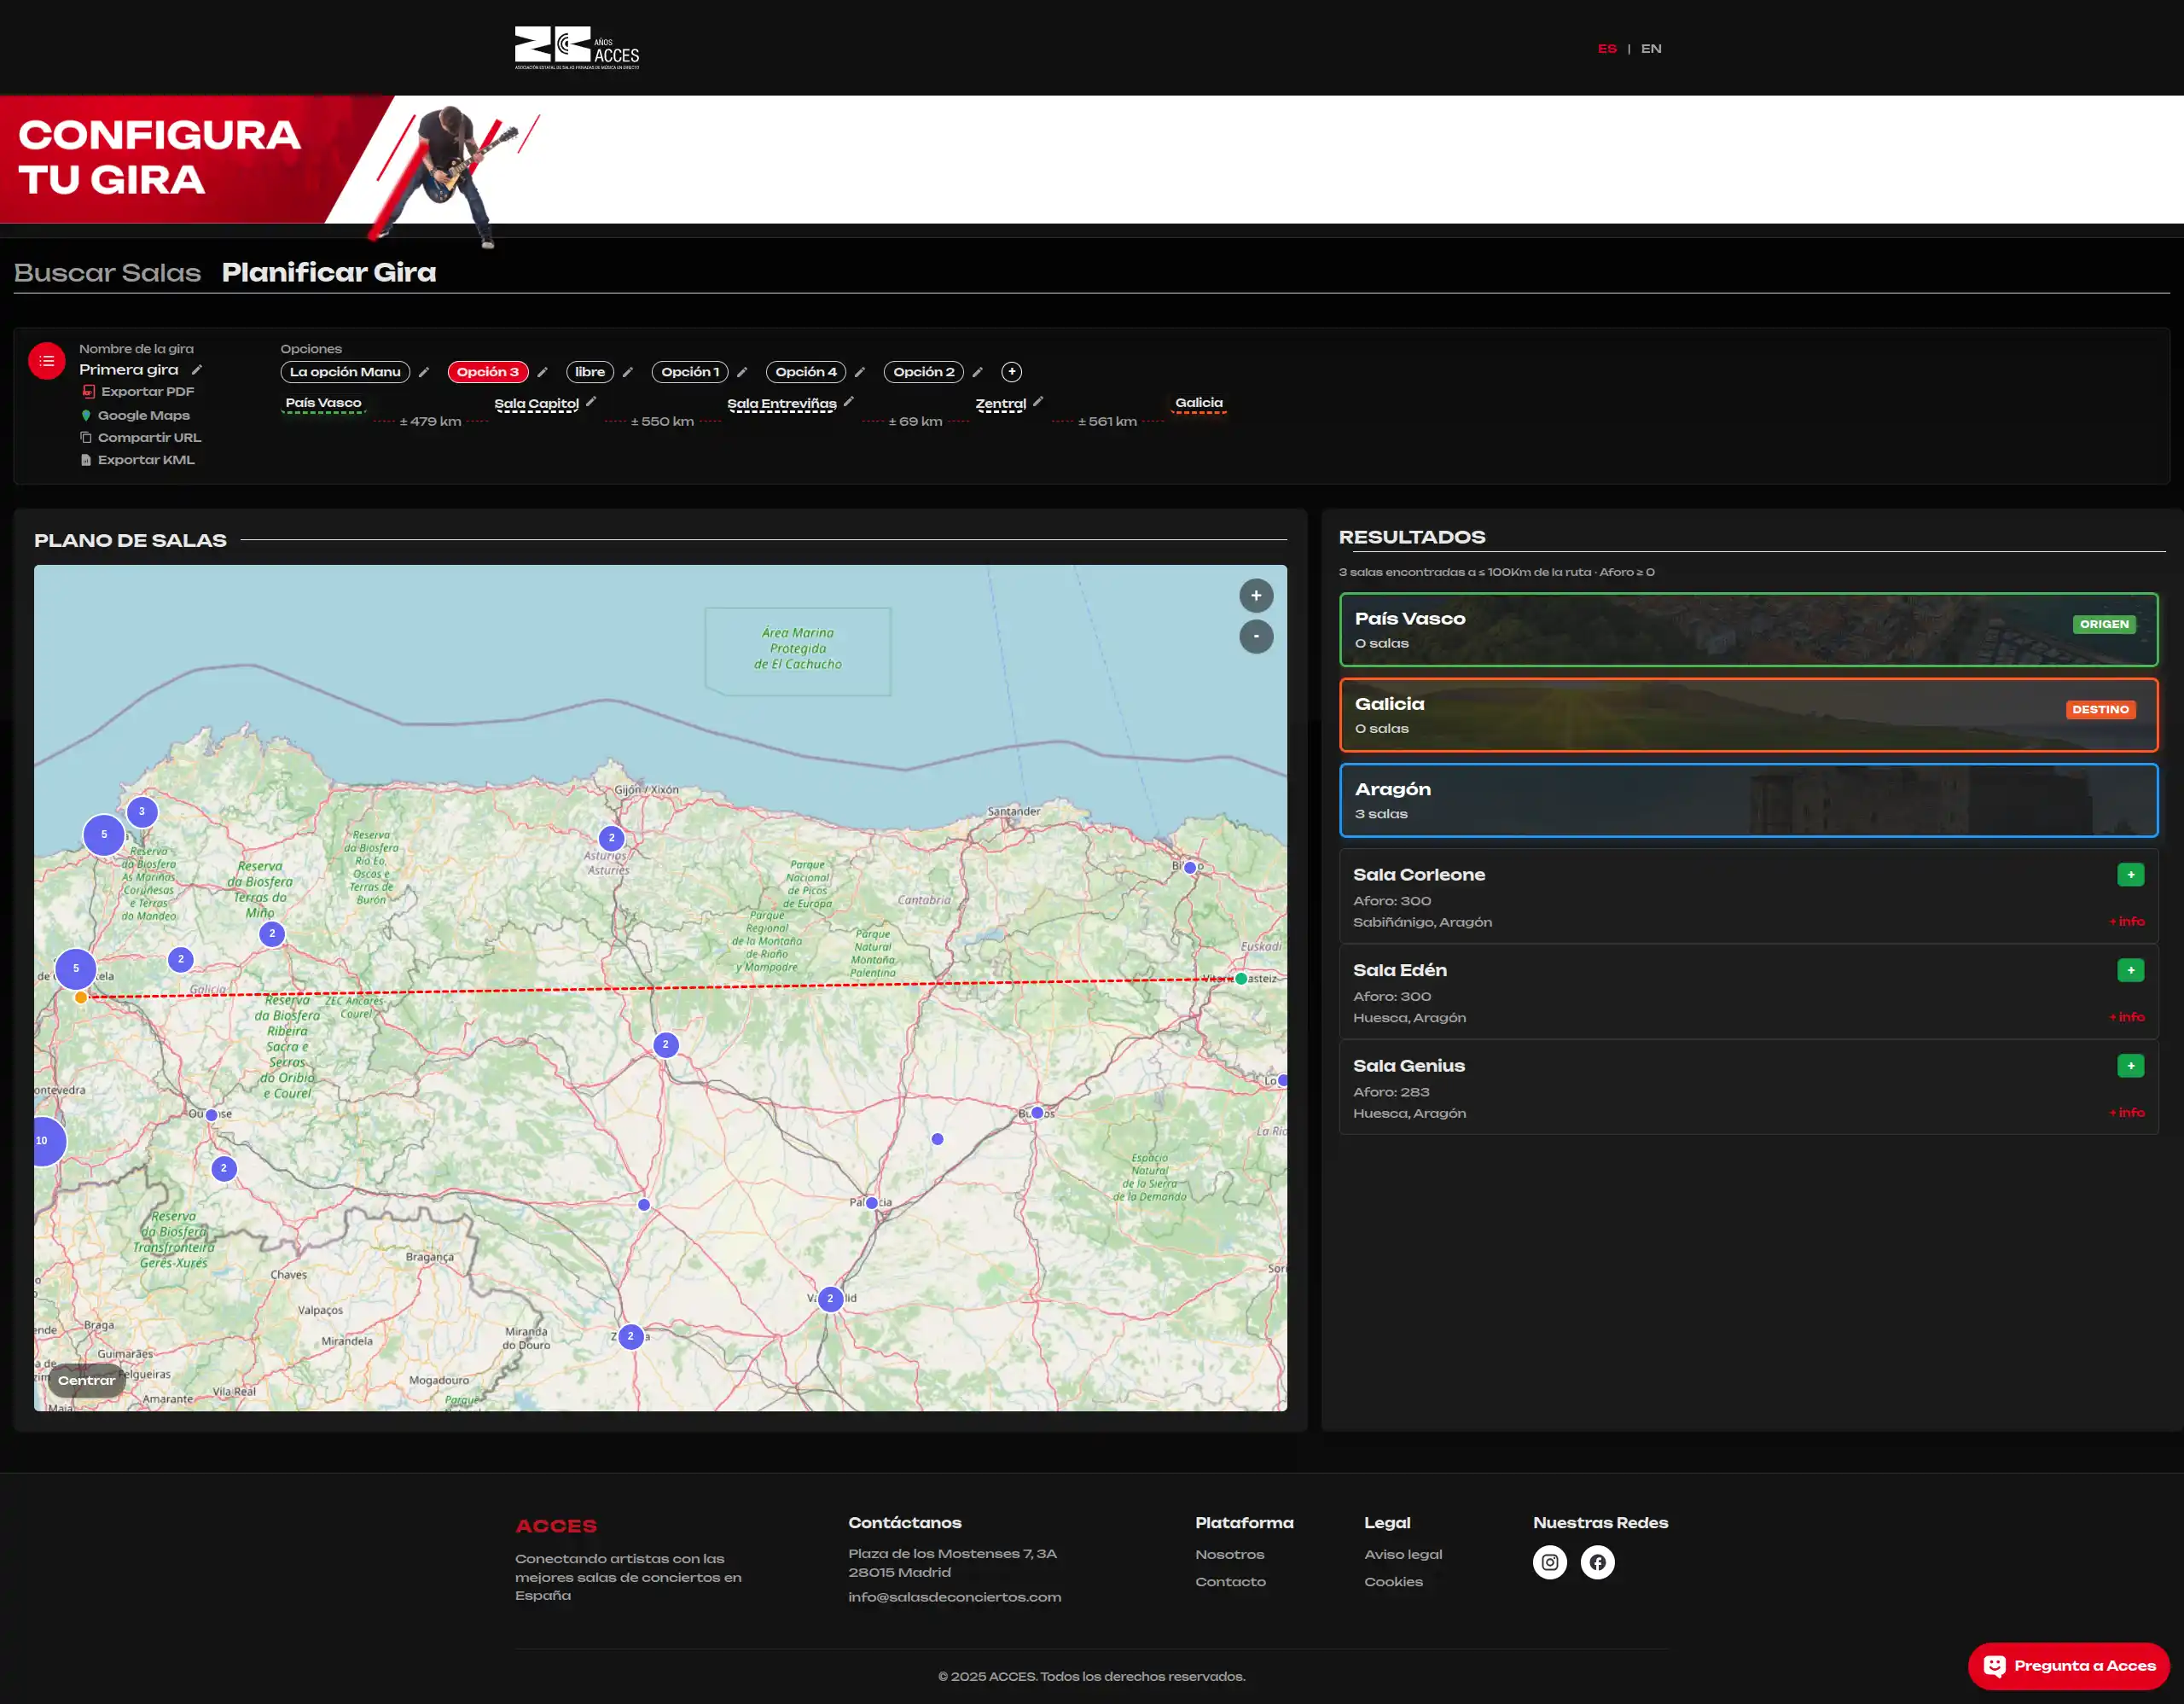Open the Instagram social icon

pos(1549,1562)
